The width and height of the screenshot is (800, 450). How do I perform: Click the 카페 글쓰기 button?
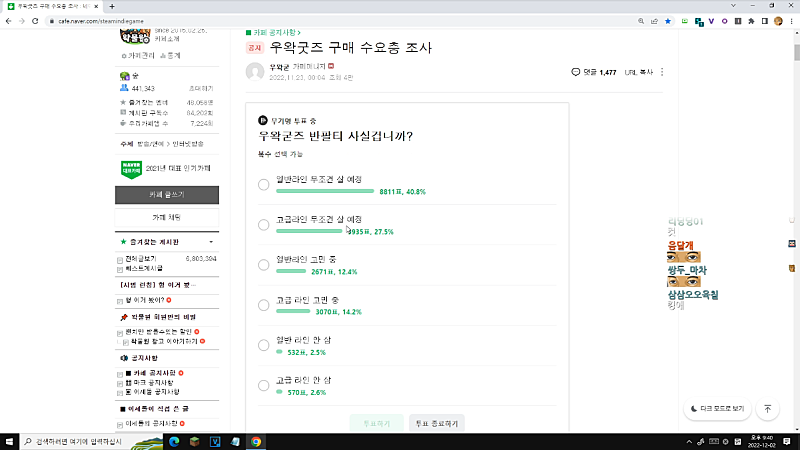pyautogui.click(x=167, y=195)
